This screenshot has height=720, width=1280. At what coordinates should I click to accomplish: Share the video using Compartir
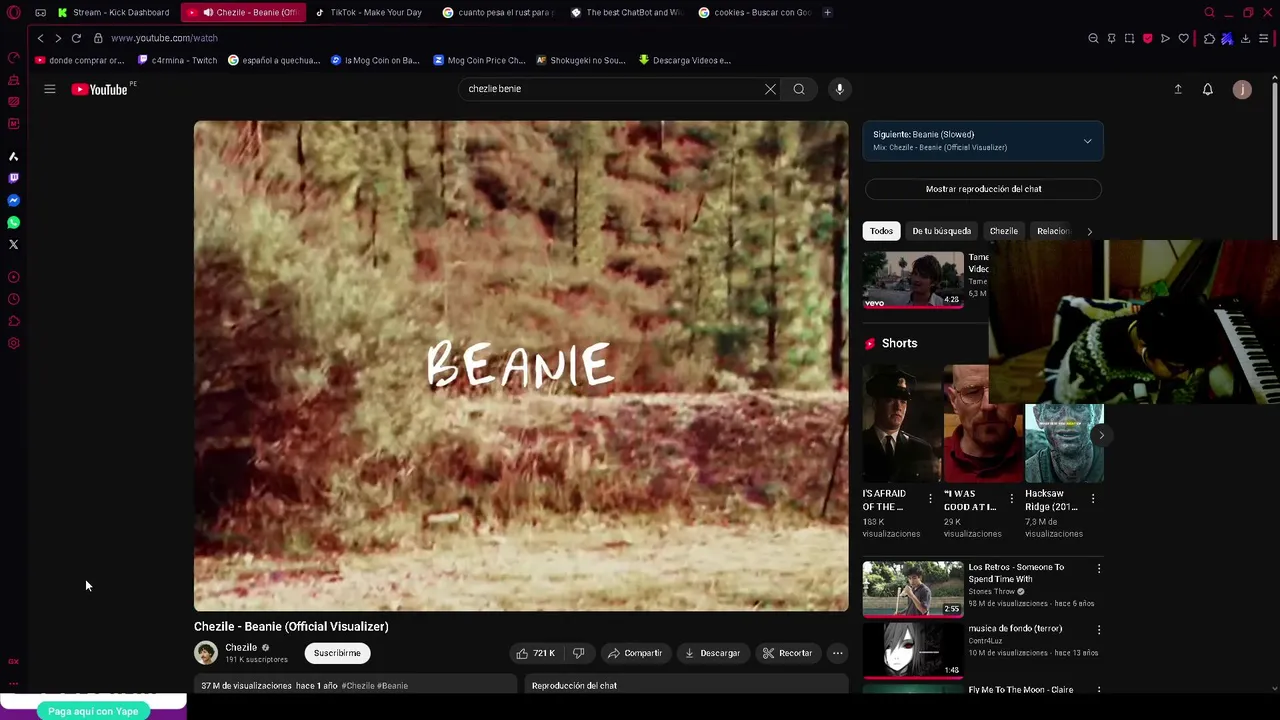tap(634, 653)
